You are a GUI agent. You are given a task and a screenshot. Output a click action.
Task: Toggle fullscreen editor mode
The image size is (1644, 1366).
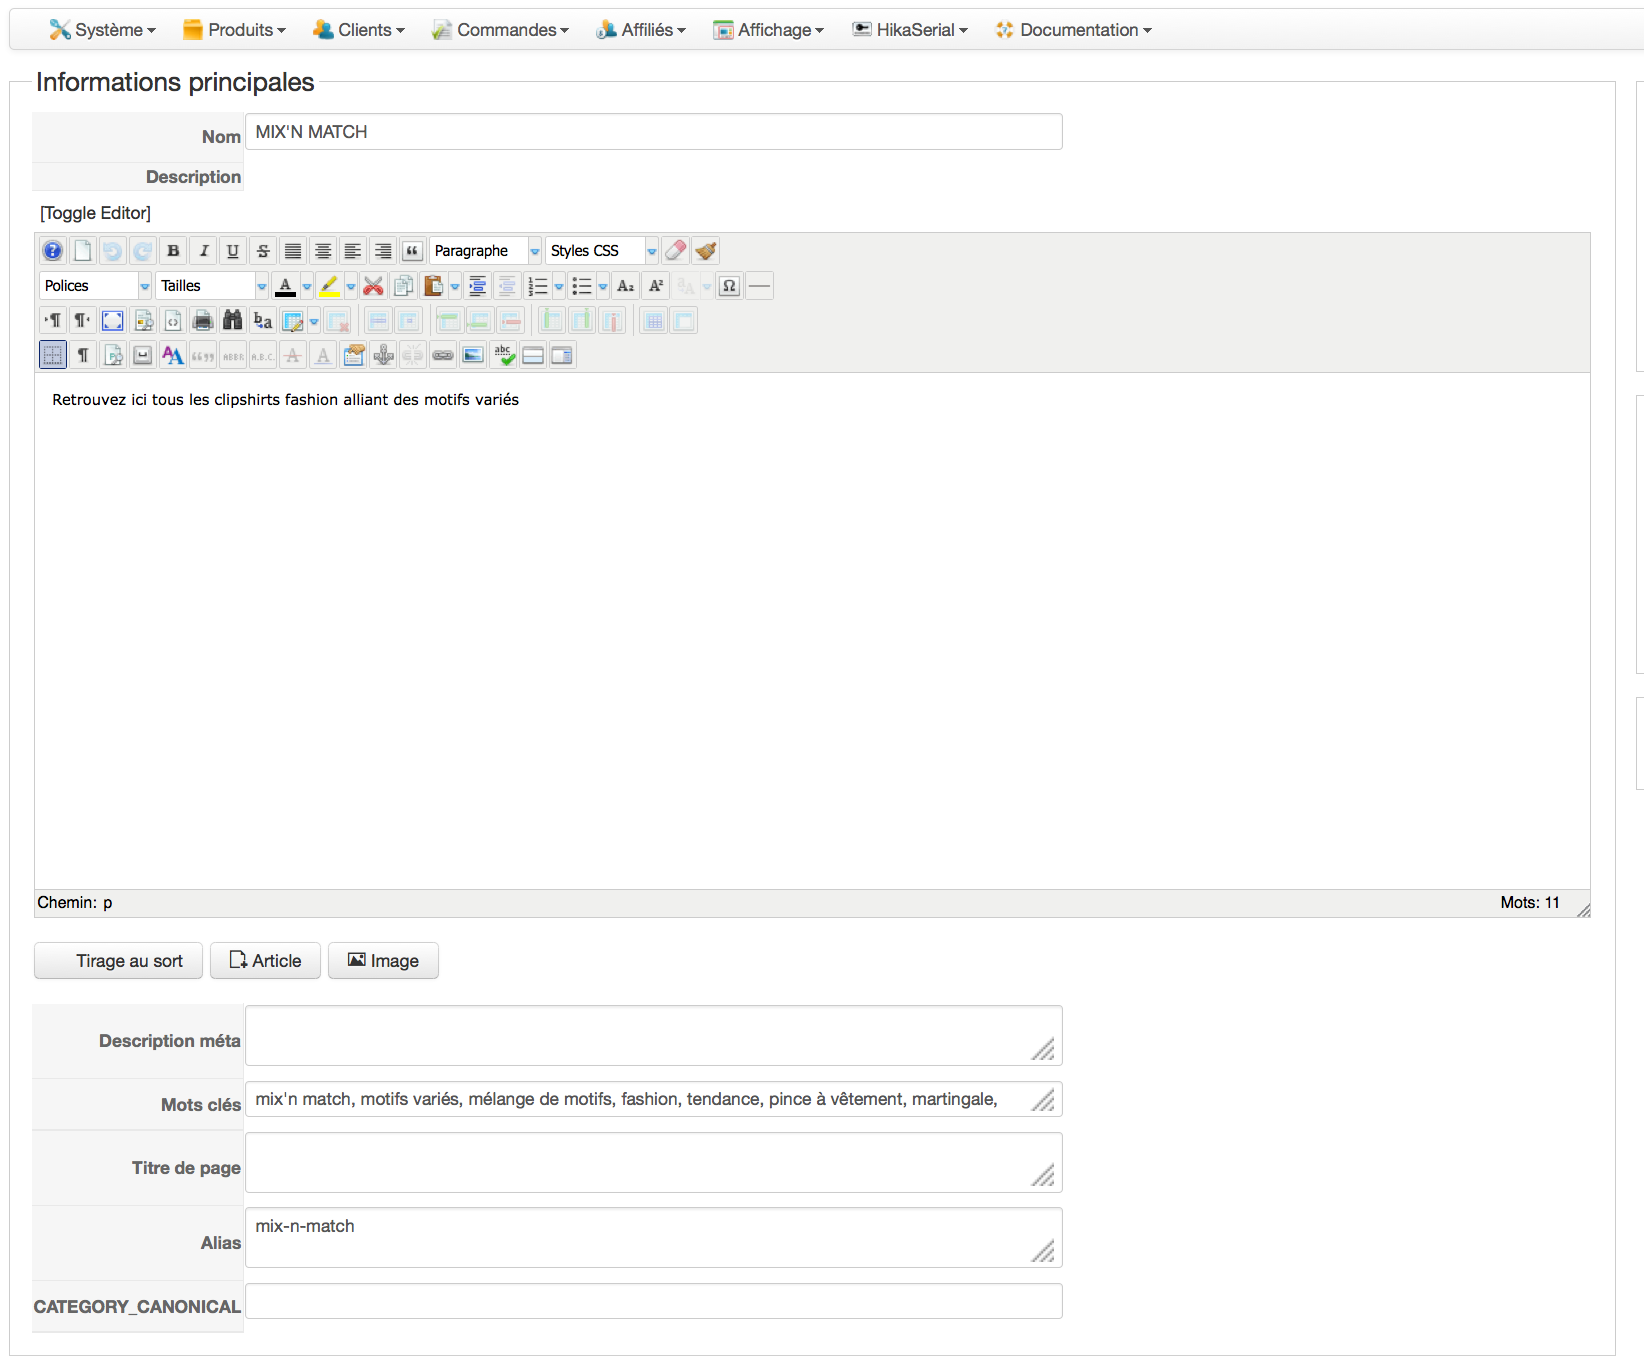(x=113, y=321)
